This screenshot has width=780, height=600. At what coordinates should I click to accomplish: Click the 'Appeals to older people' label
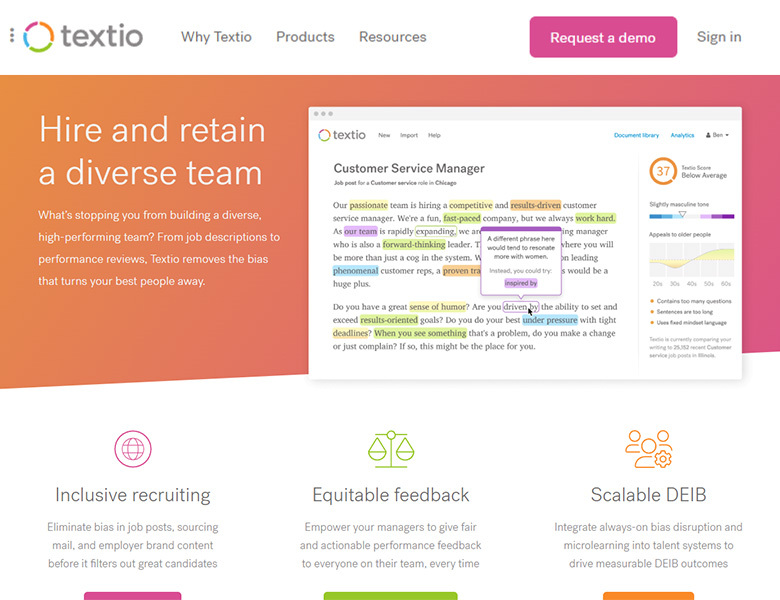click(680, 234)
